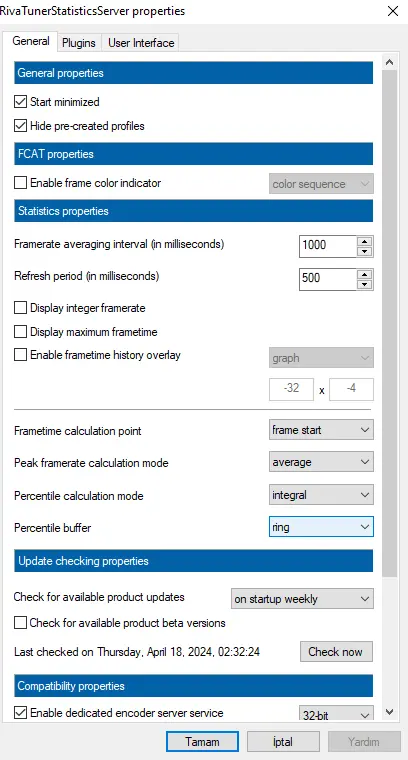Open the User Interface tab
This screenshot has height=760, width=408.
(141, 43)
